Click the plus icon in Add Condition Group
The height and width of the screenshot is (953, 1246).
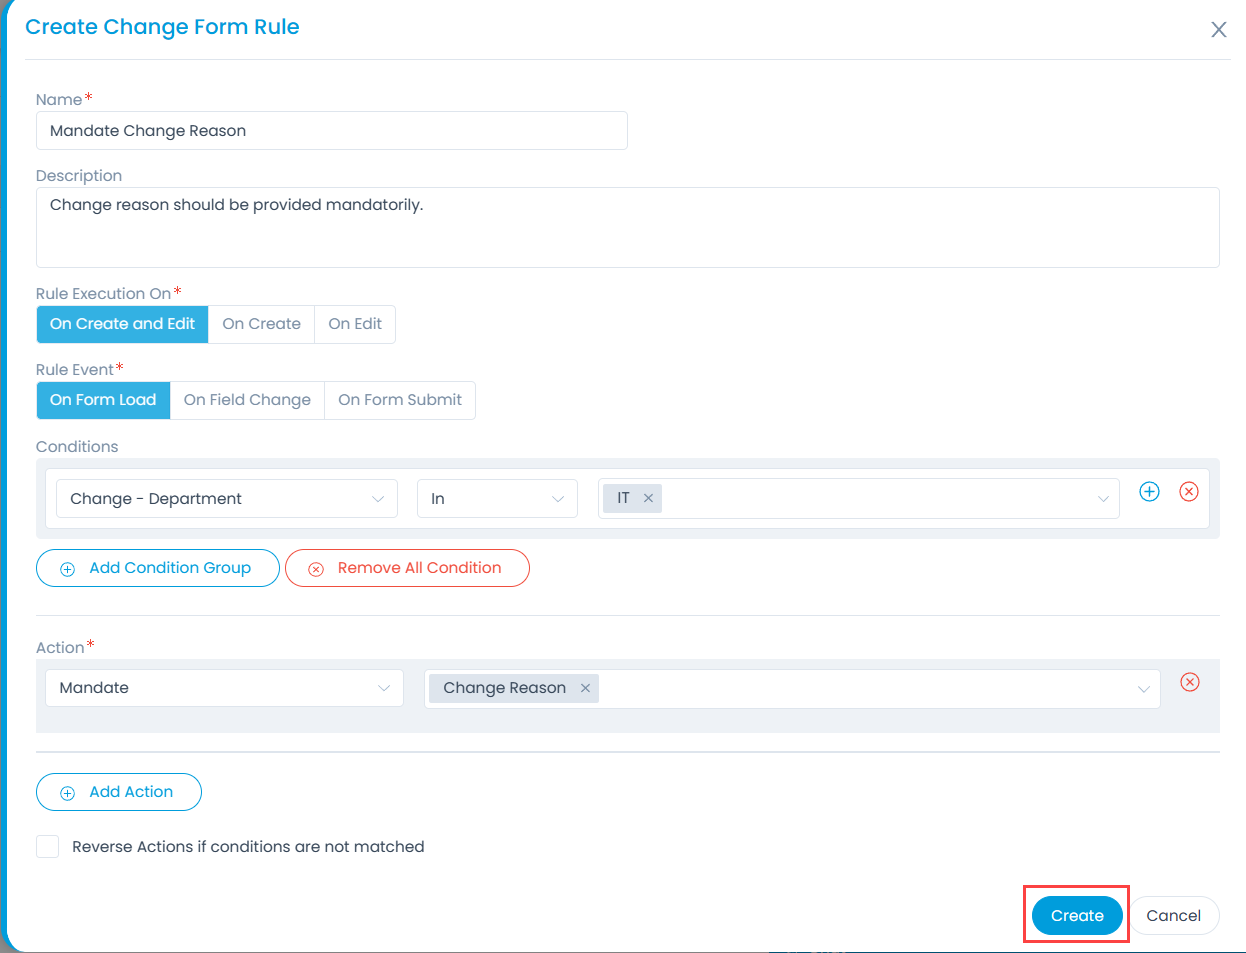tap(67, 568)
